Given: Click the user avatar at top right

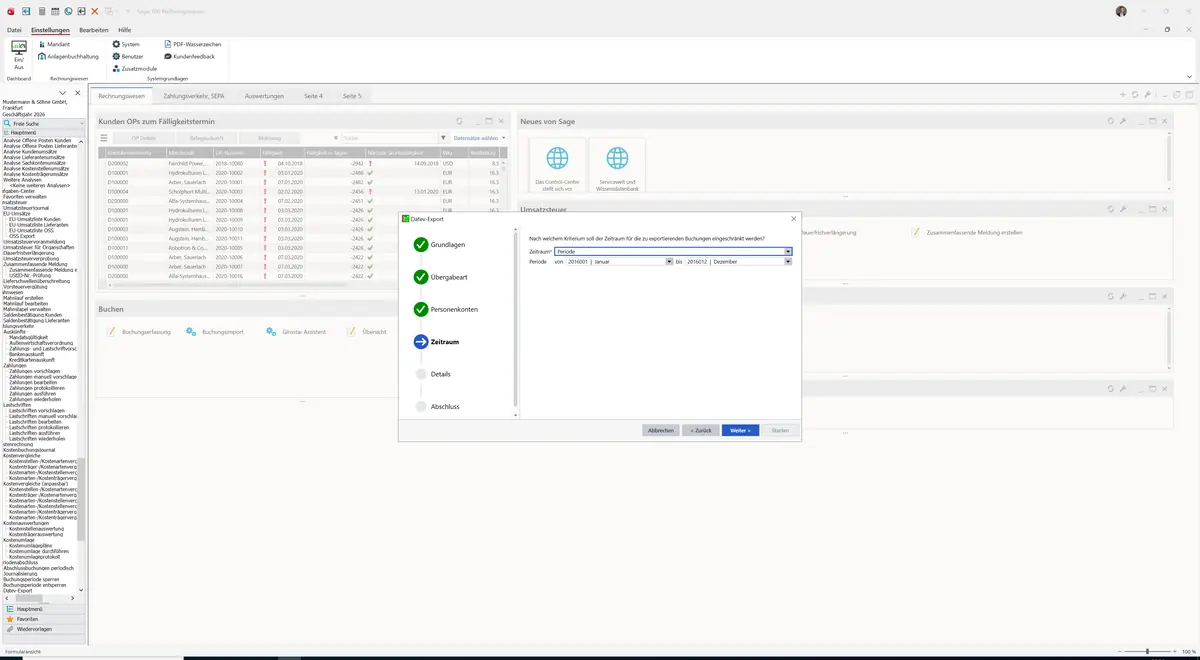Looking at the screenshot, I should (1120, 11).
